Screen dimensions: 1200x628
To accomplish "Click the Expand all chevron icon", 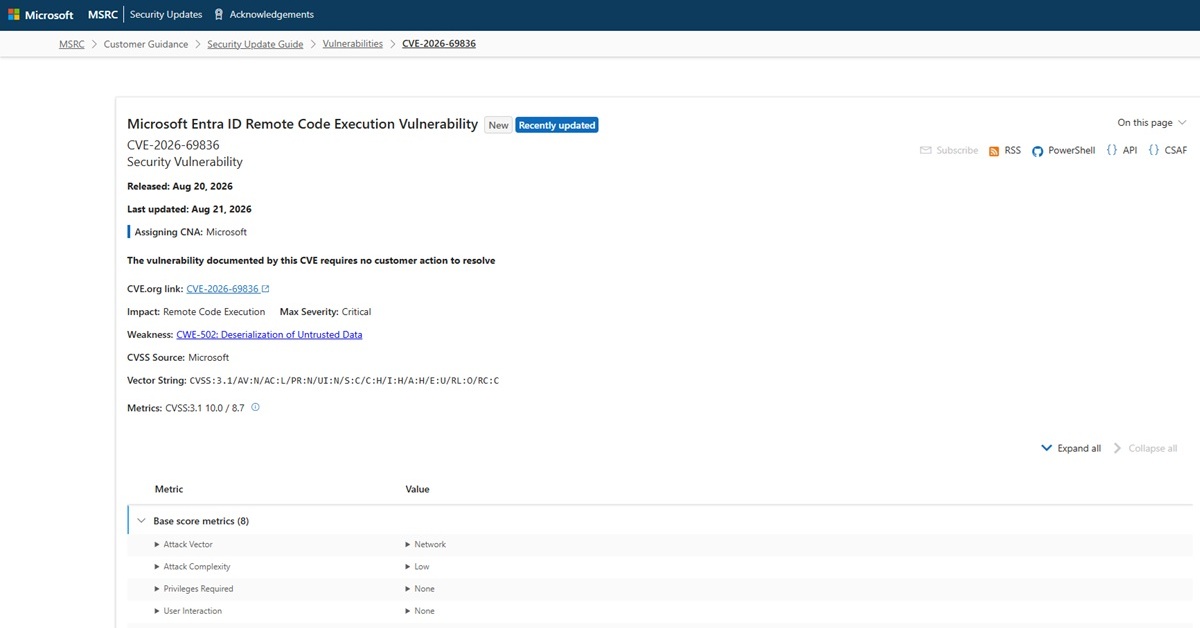I will point(1046,448).
